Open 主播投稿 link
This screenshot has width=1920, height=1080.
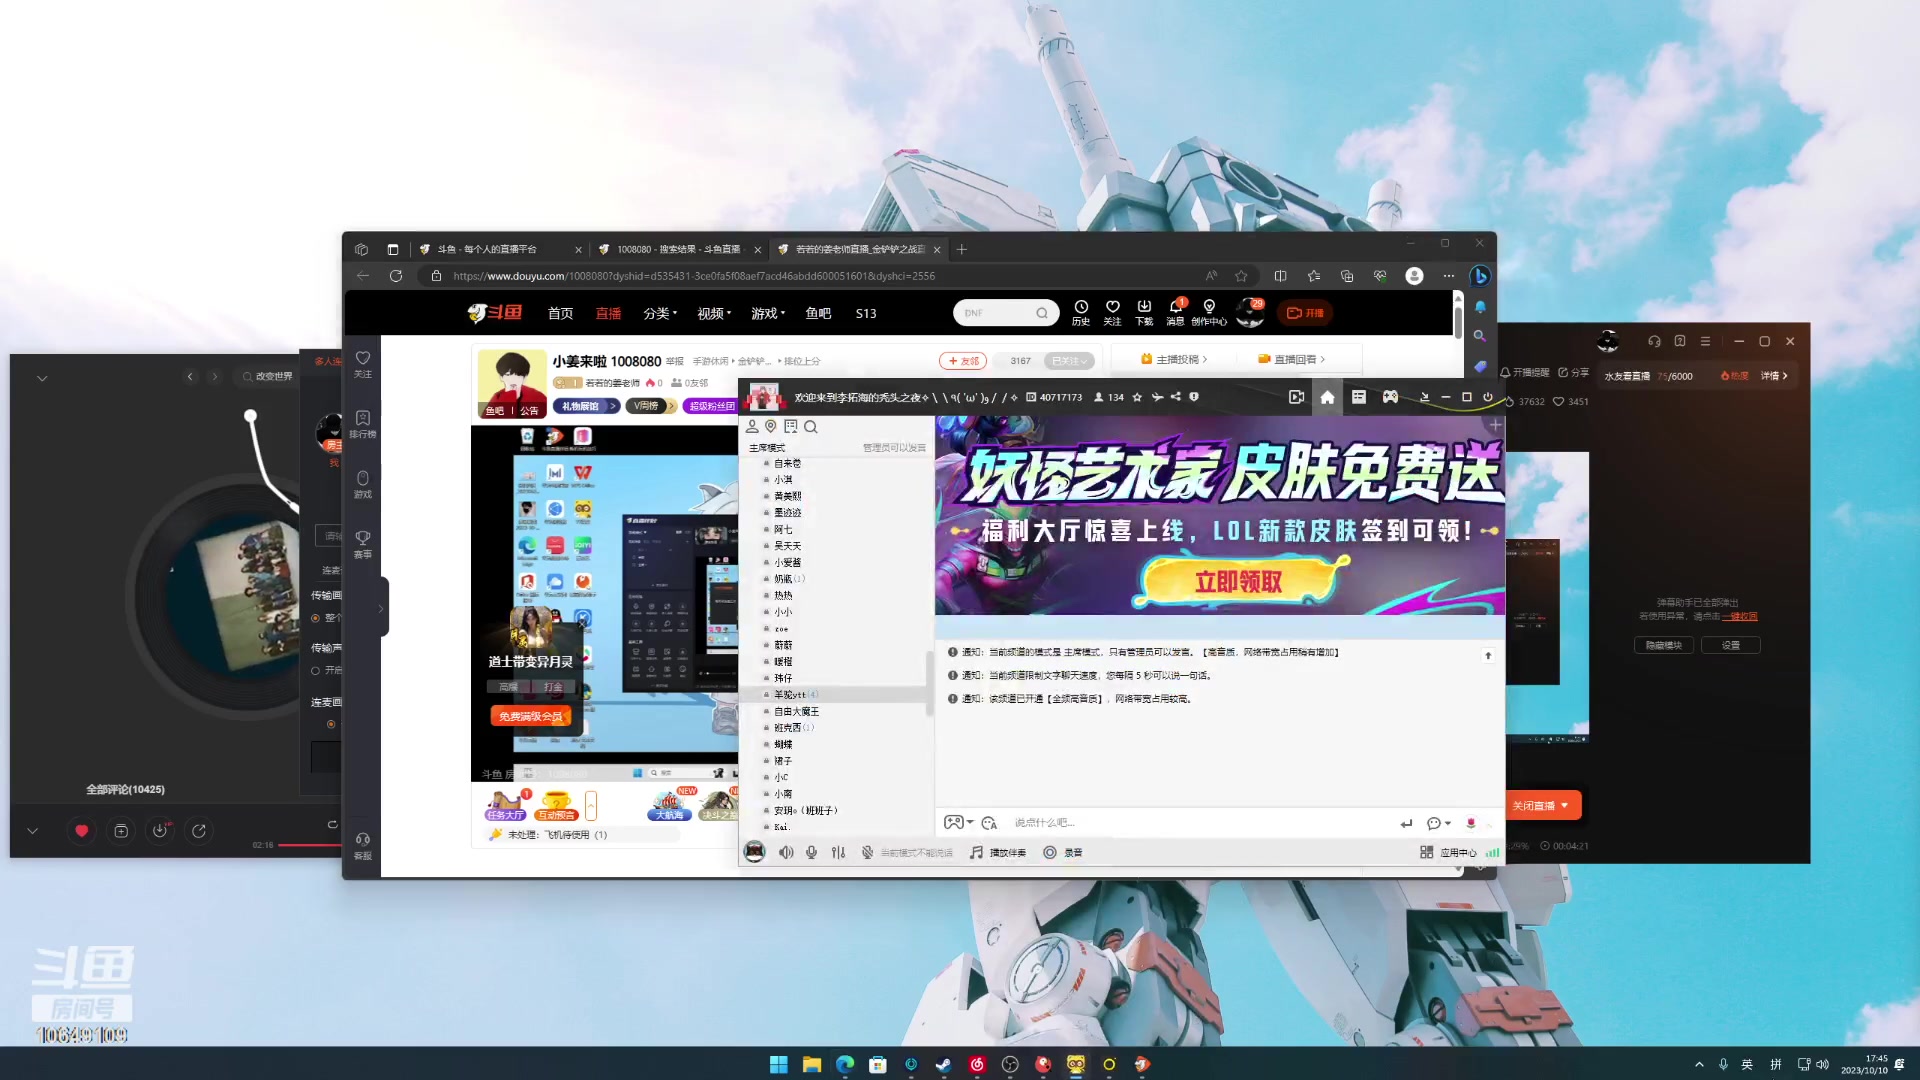1173,359
